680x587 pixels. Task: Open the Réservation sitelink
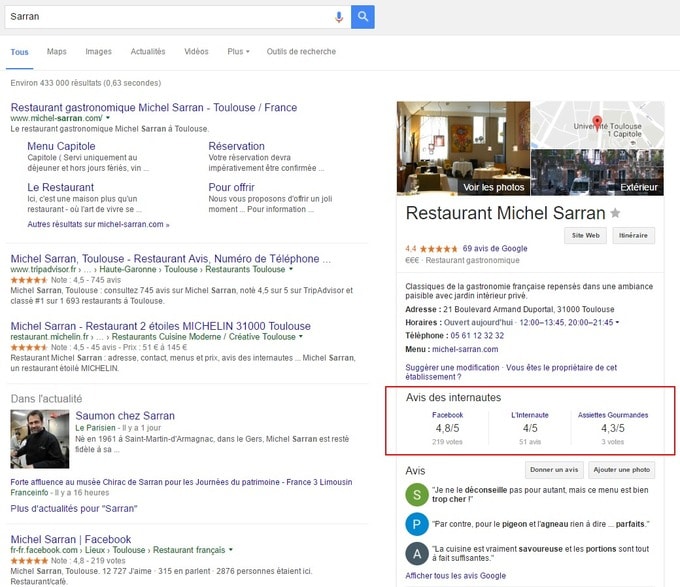pyautogui.click(x=236, y=146)
